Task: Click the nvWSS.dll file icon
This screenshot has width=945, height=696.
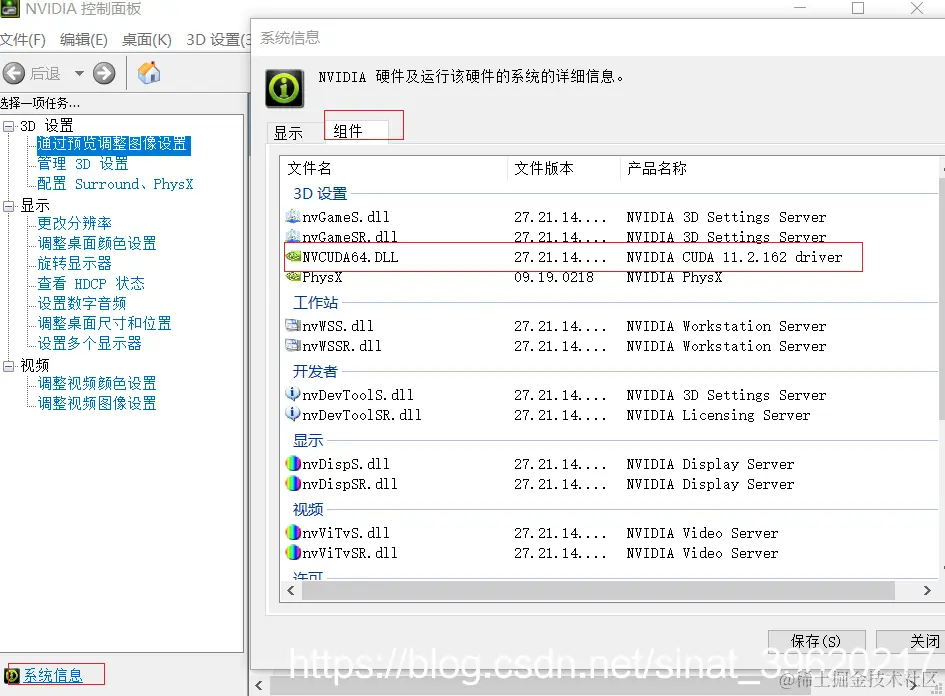Action: (293, 325)
